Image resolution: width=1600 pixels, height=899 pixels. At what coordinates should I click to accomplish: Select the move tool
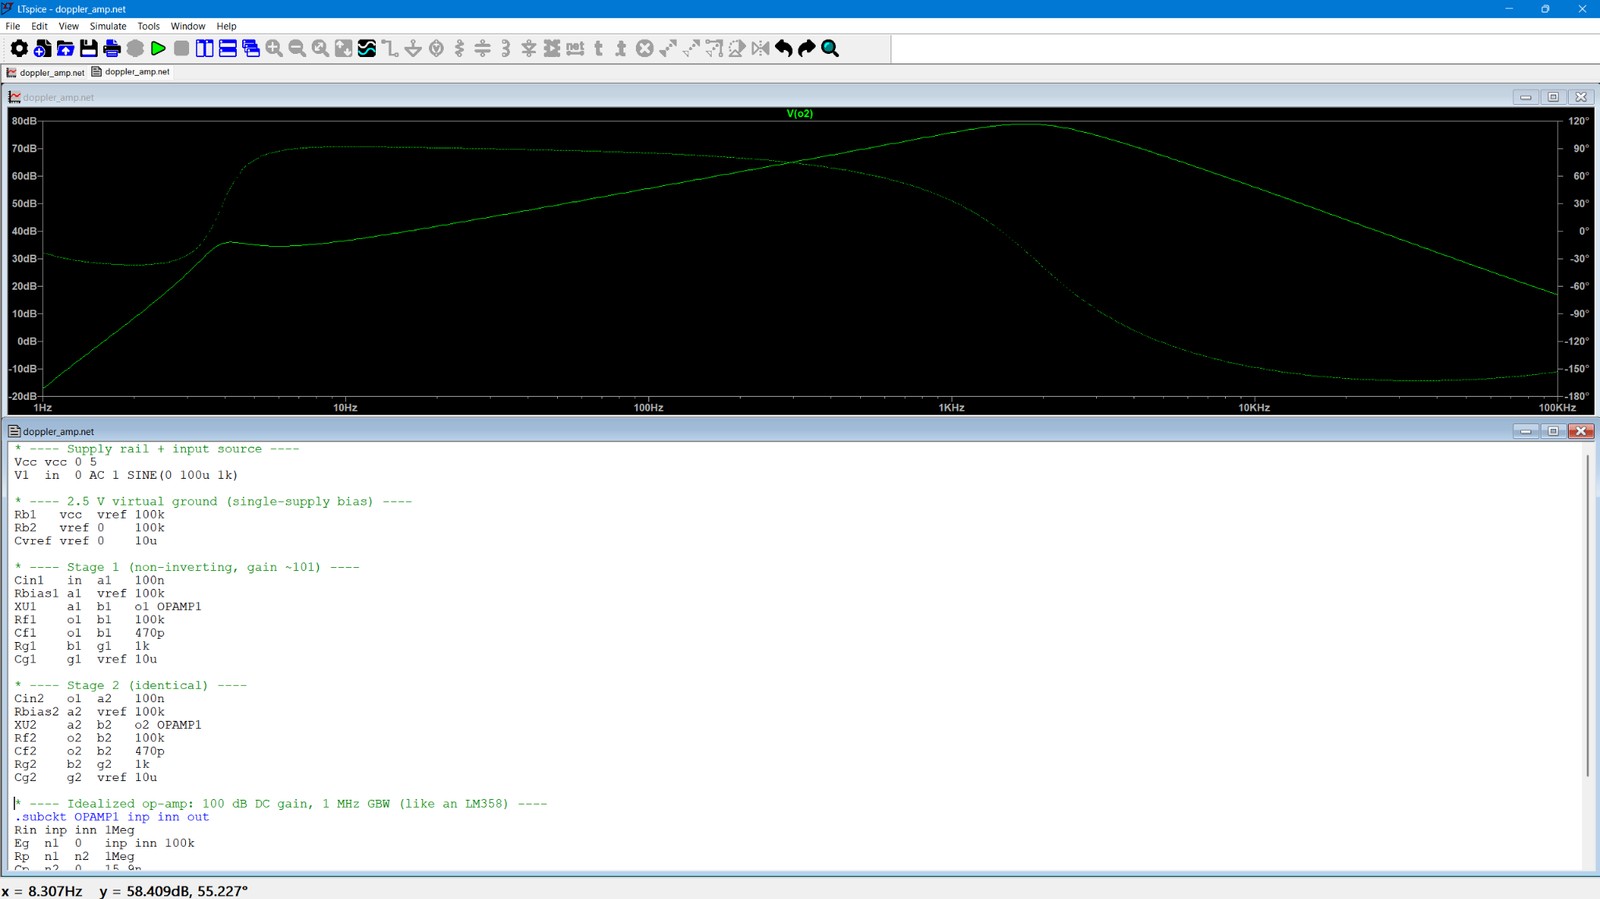691,48
